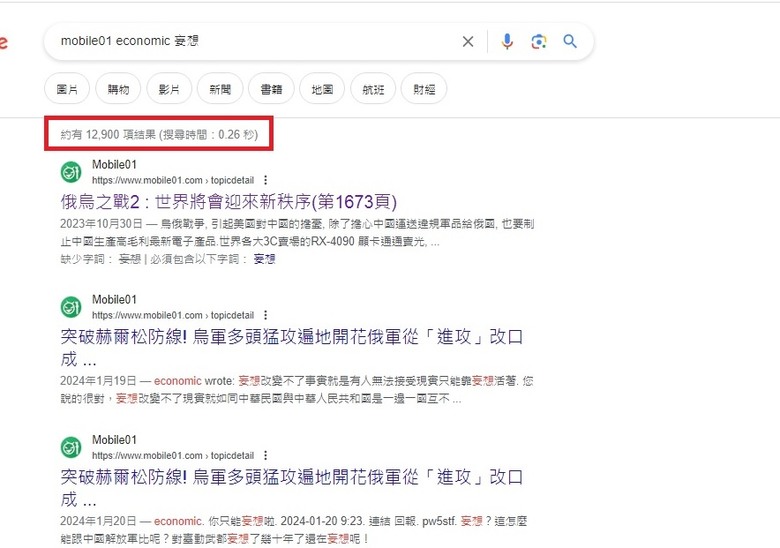Start voice search with the microphone icon
The width and height of the screenshot is (780, 548).
click(507, 41)
